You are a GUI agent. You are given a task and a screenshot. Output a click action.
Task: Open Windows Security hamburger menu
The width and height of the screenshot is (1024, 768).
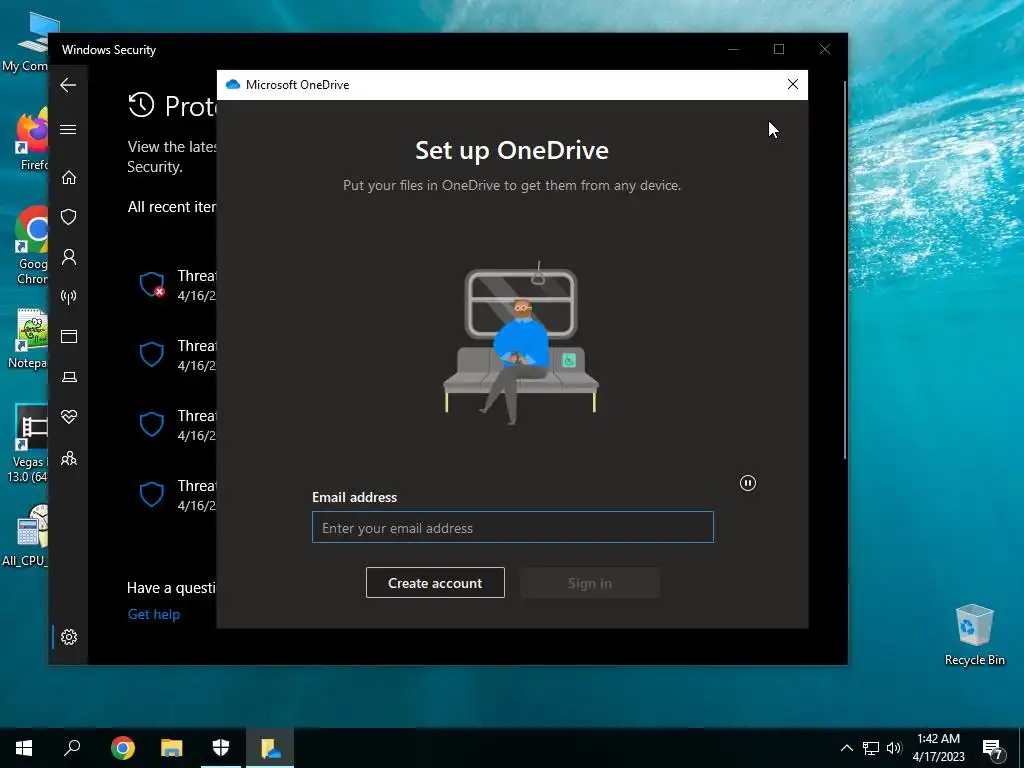[68, 129]
